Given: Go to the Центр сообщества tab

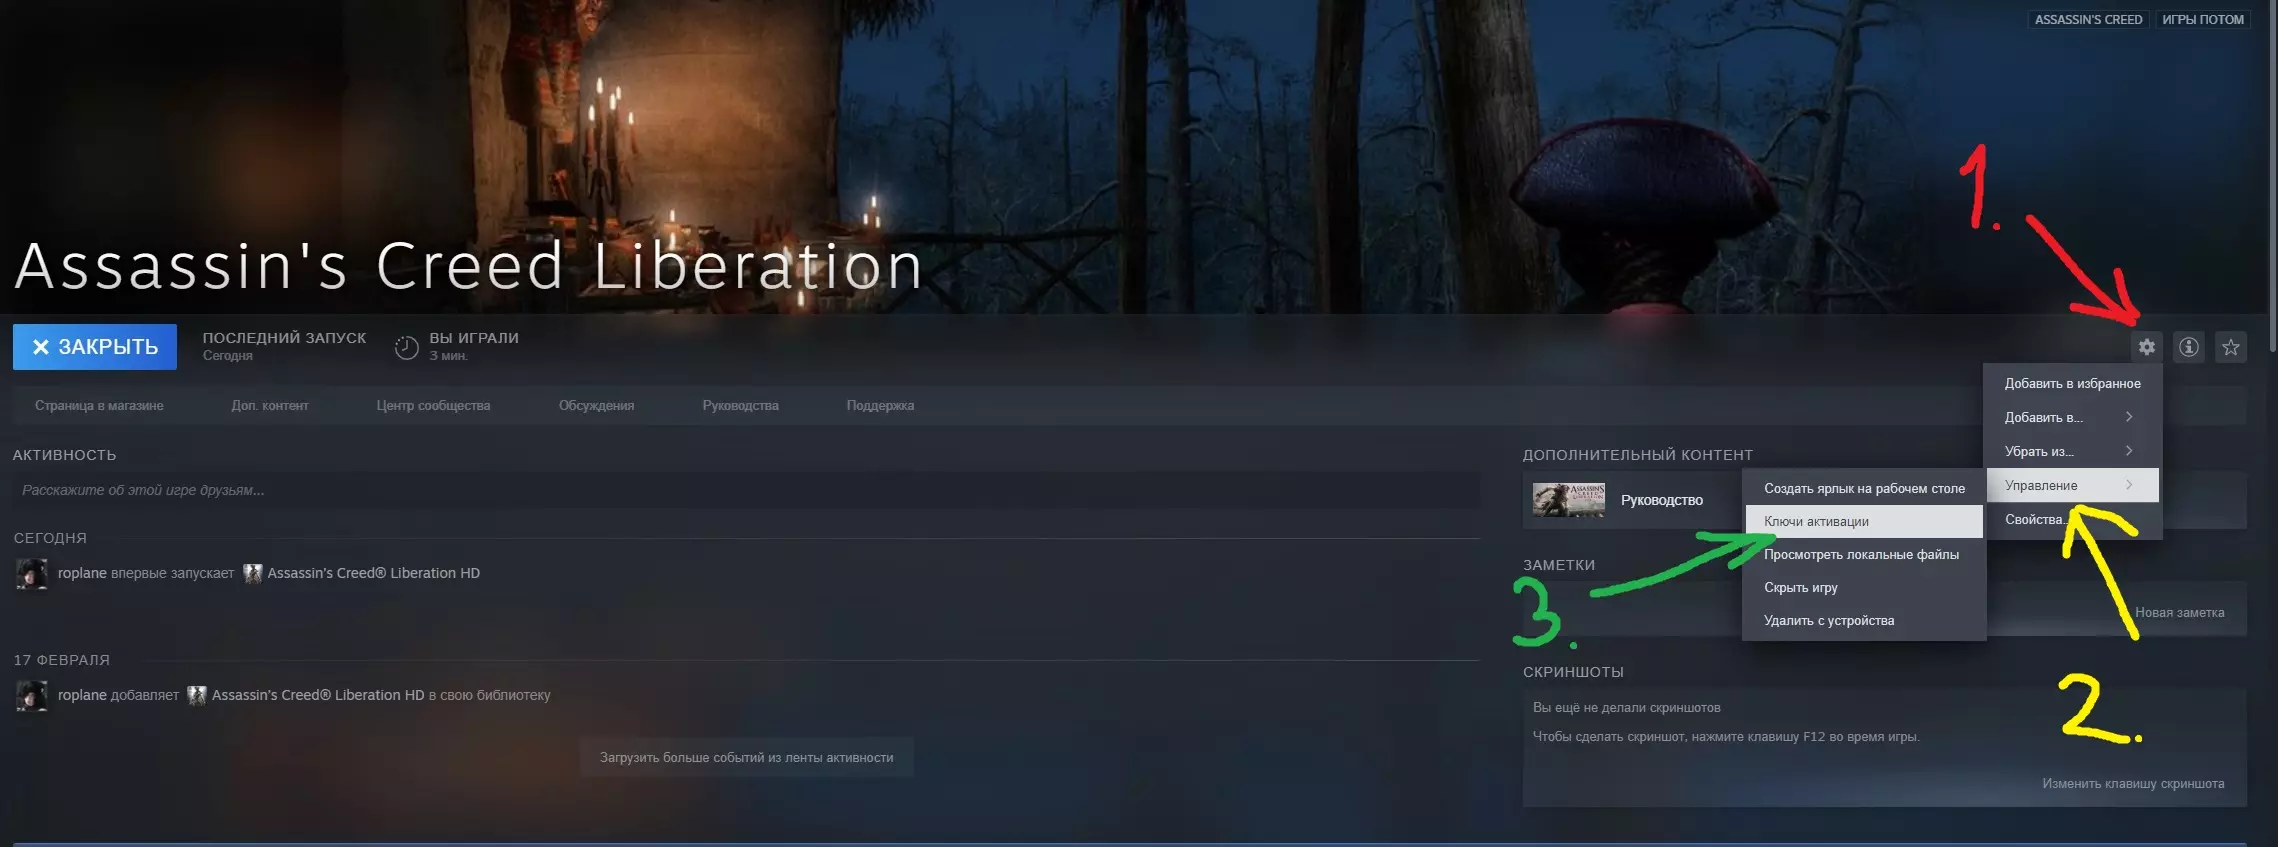Looking at the screenshot, I should click(x=433, y=406).
